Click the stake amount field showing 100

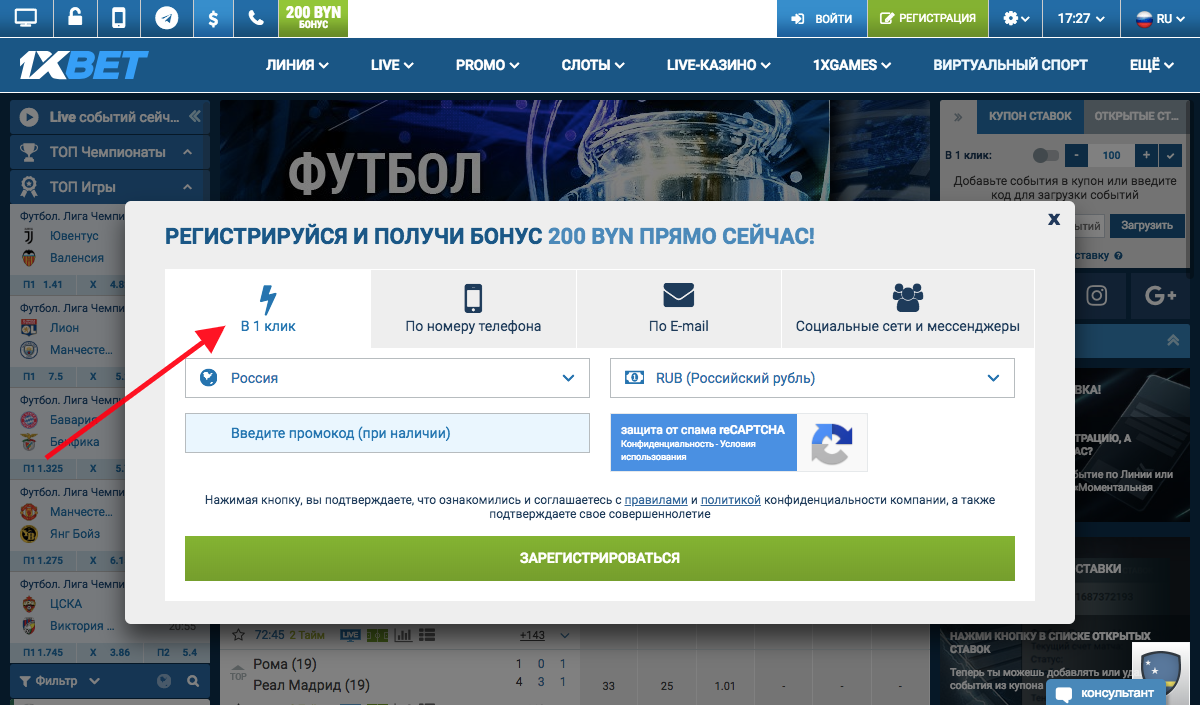coord(1111,156)
